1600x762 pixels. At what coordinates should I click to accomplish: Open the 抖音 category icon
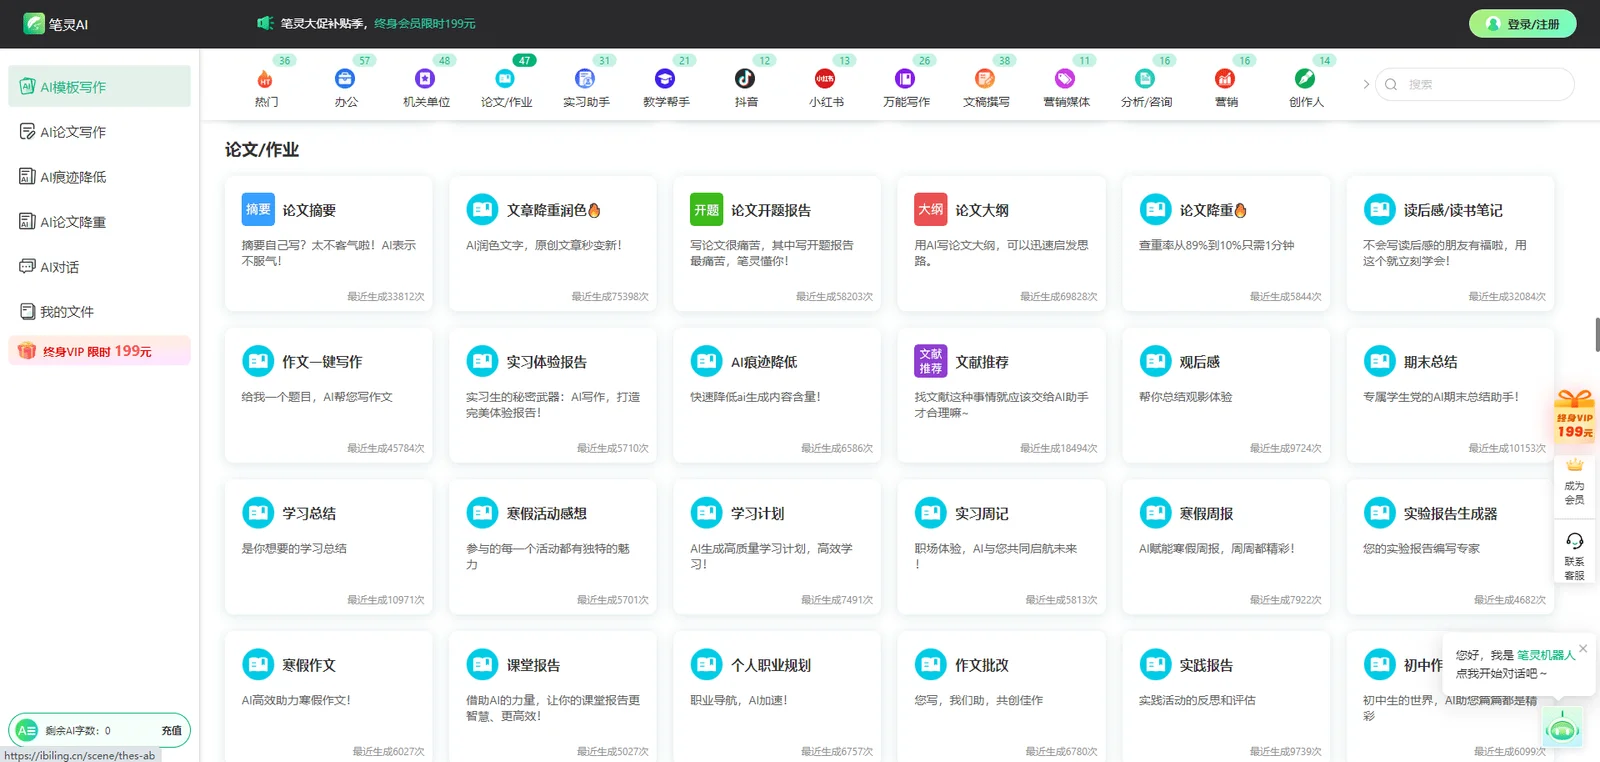(745, 79)
